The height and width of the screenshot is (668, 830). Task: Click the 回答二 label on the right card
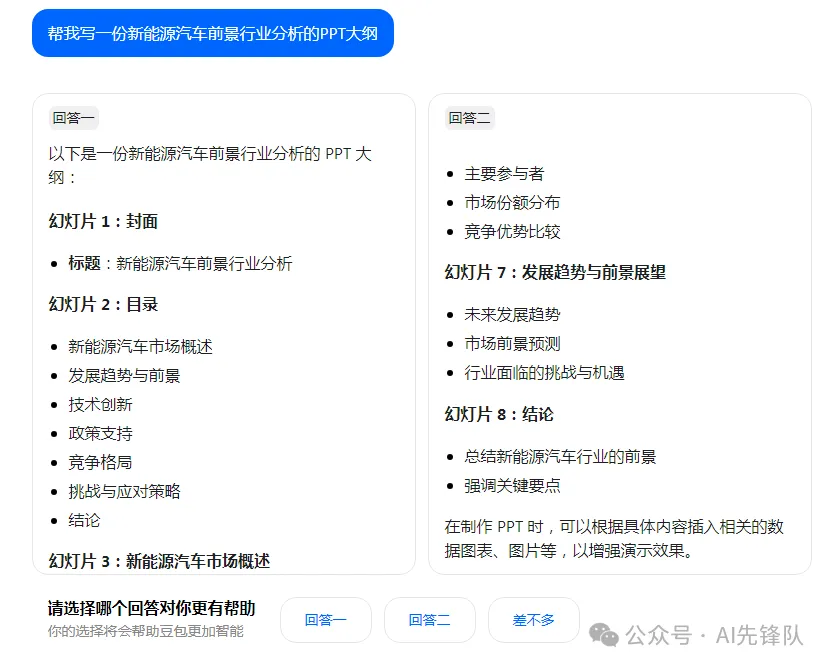(468, 117)
